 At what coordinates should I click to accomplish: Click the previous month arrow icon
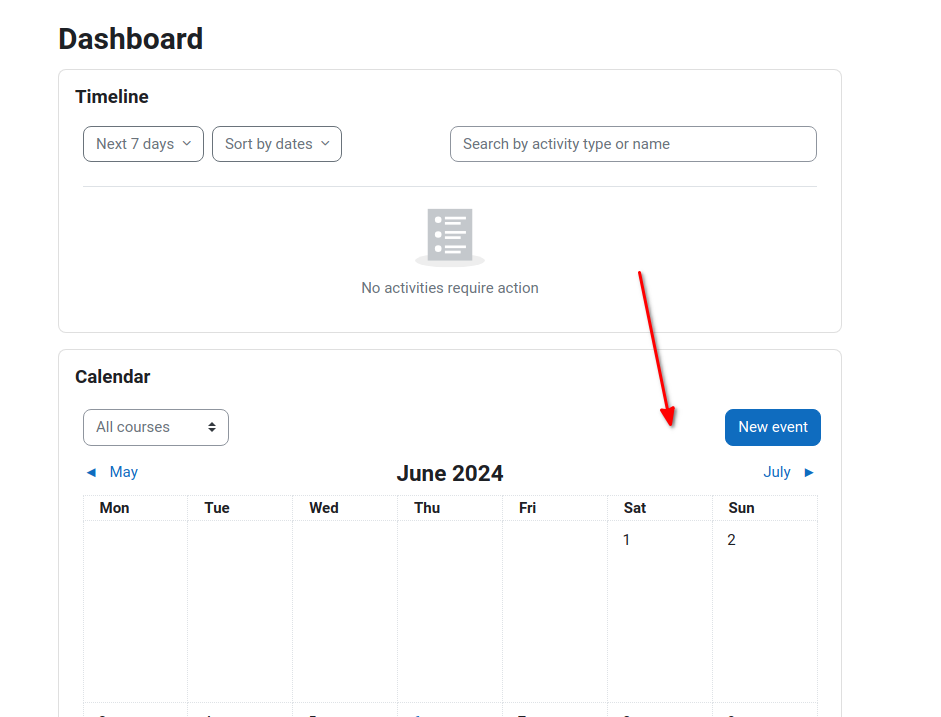pos(91,473)
